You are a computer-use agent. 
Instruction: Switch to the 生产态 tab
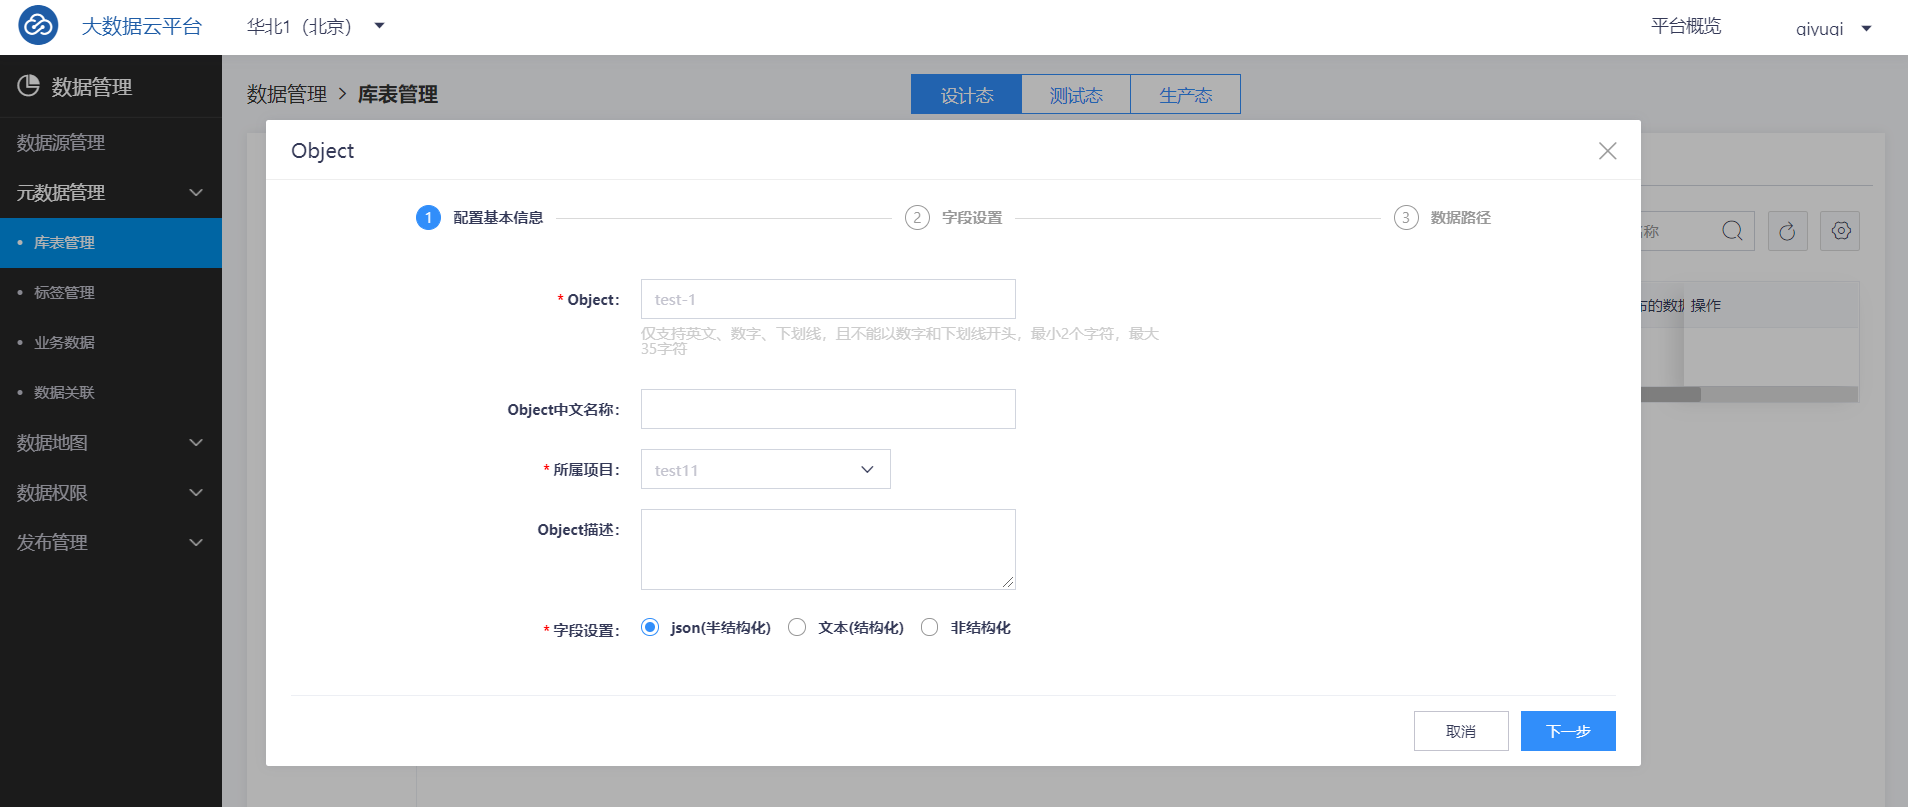[x=1186, y=94]
